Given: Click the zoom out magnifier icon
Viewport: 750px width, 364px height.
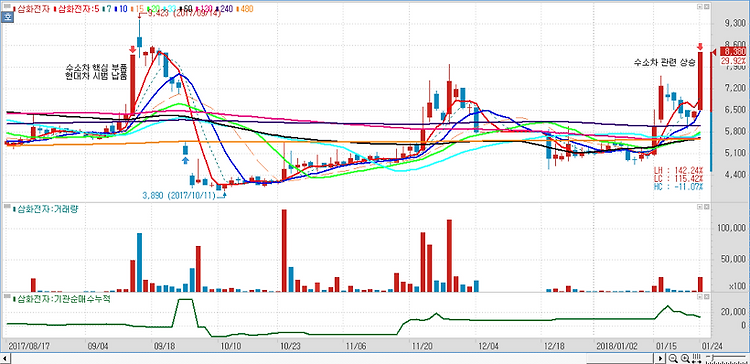Looking at the screenshot, I should 673,359.
